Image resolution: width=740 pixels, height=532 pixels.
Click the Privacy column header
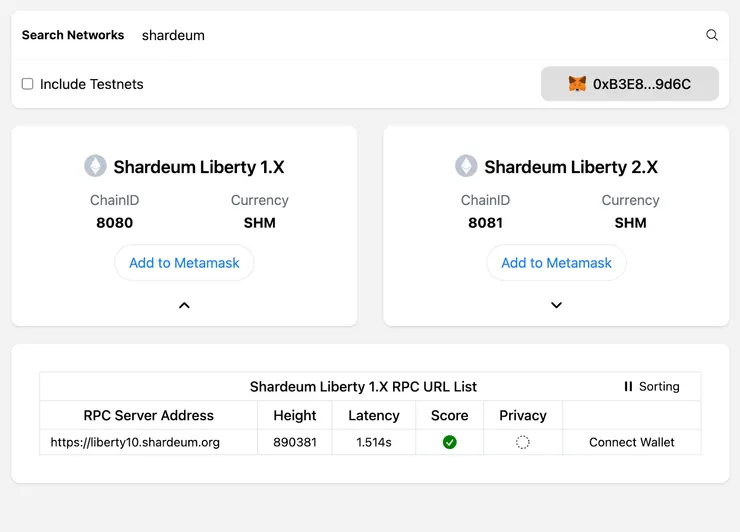coord(523,415)
